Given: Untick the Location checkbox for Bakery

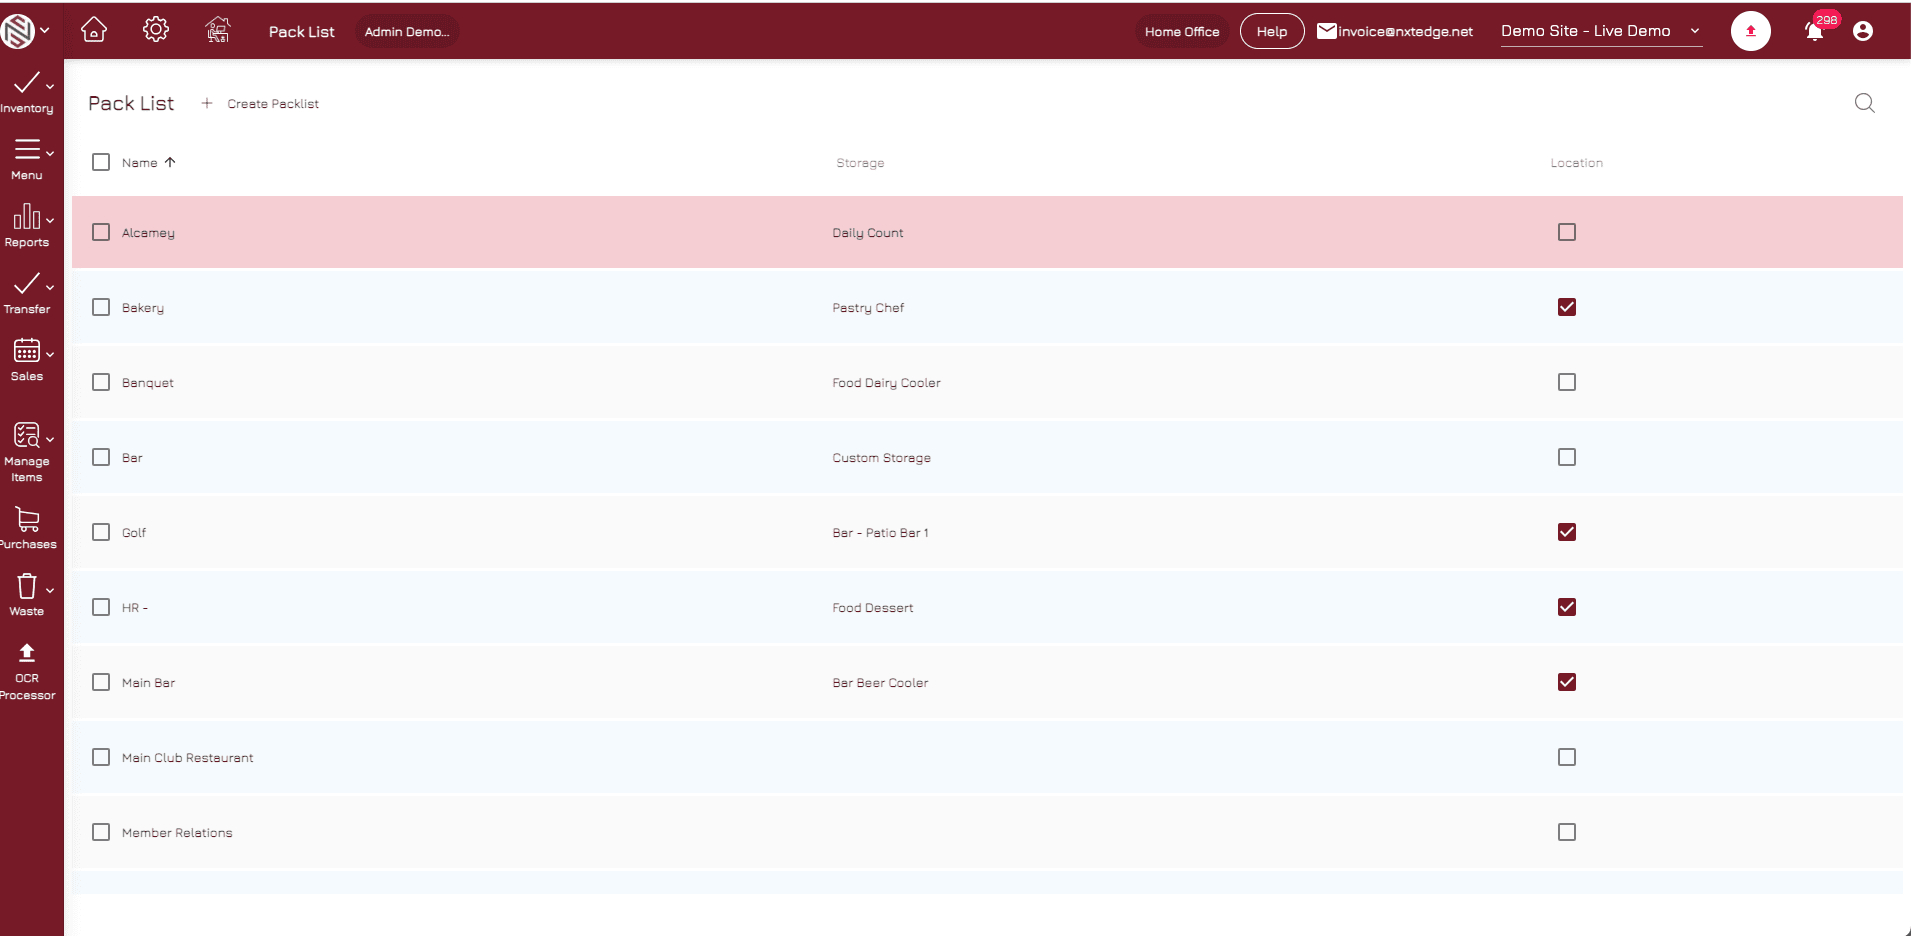Looking at the screenshot, I should [x=1567, y=307].
